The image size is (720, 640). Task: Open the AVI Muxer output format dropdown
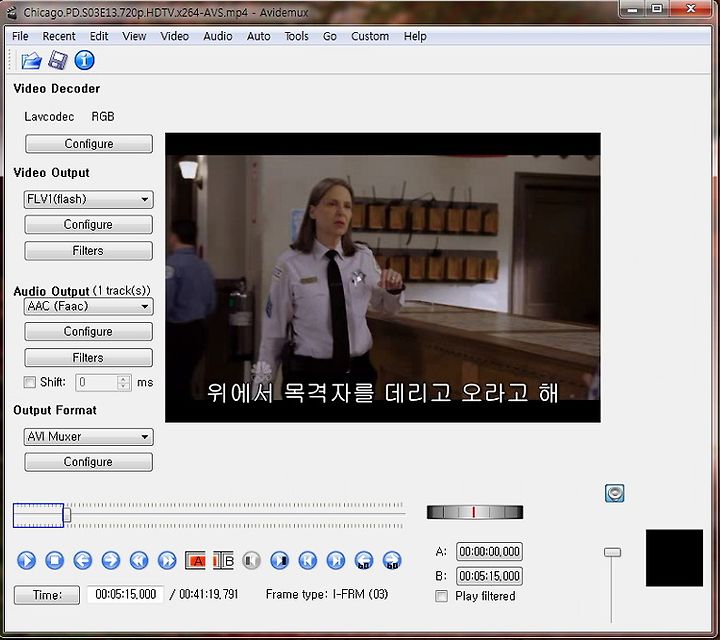[89, 437]
